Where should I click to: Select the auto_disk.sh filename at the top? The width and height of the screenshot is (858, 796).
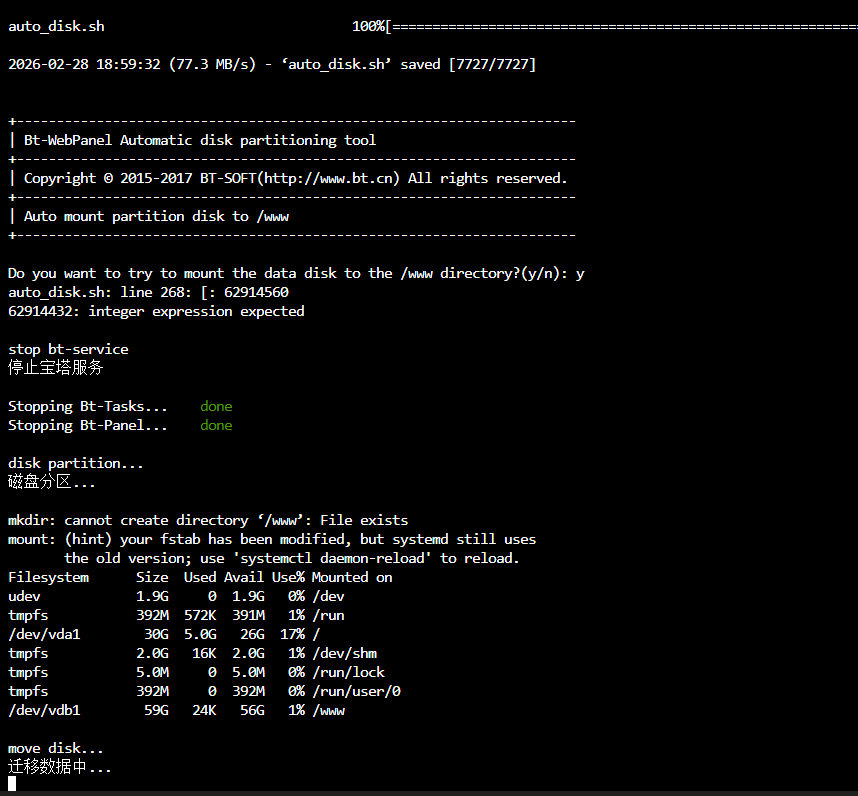click(x=56, y=26)
